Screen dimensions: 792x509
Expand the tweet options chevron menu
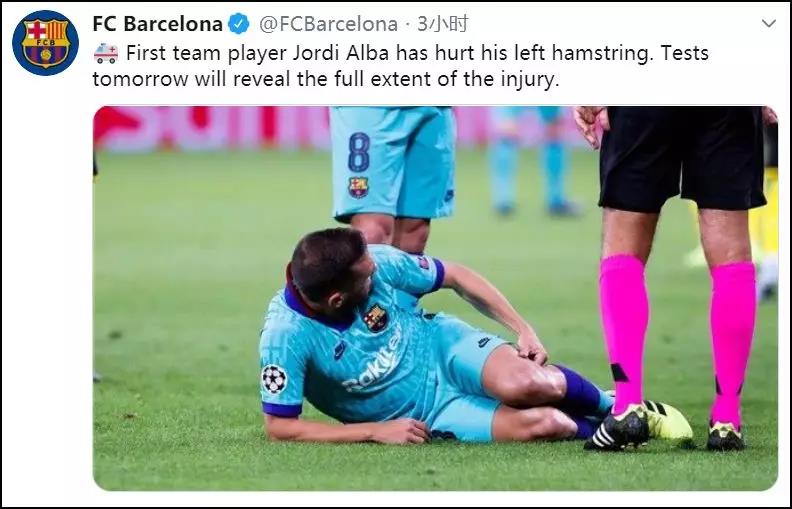tap(769, 23)
